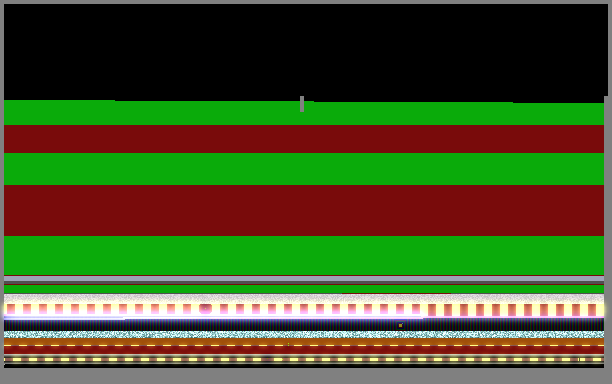Select the large lower green band
This screenshot has width=612, height=384.
click(304, 255)
